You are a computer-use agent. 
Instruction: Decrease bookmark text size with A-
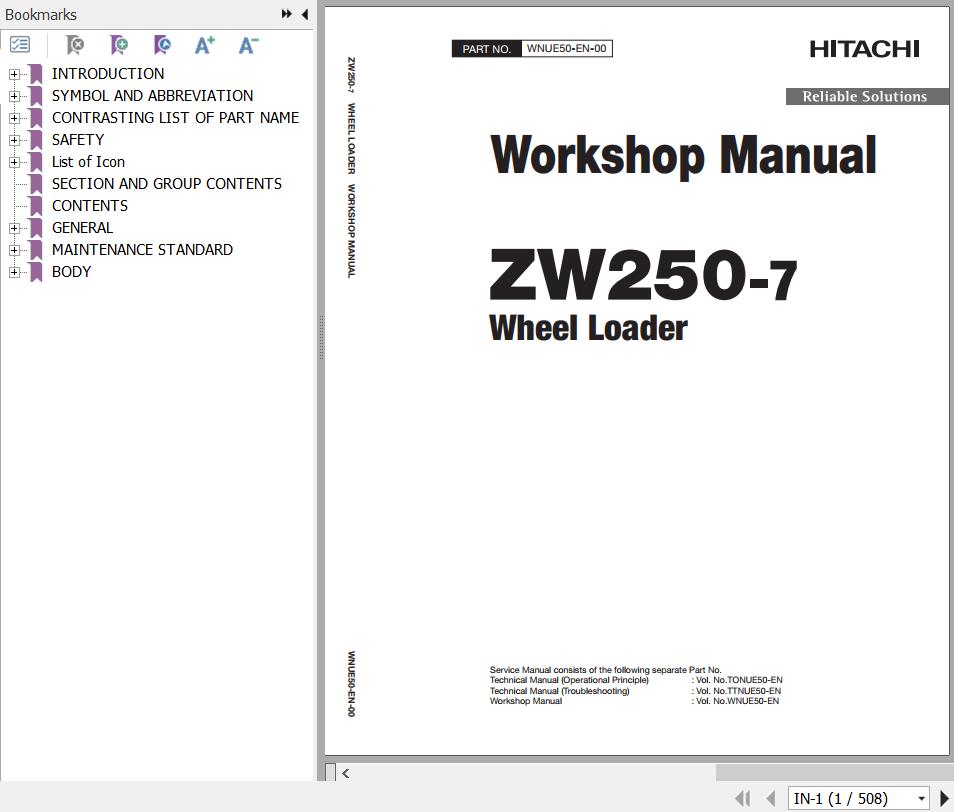pyautogui.click(x=248, y=45)
